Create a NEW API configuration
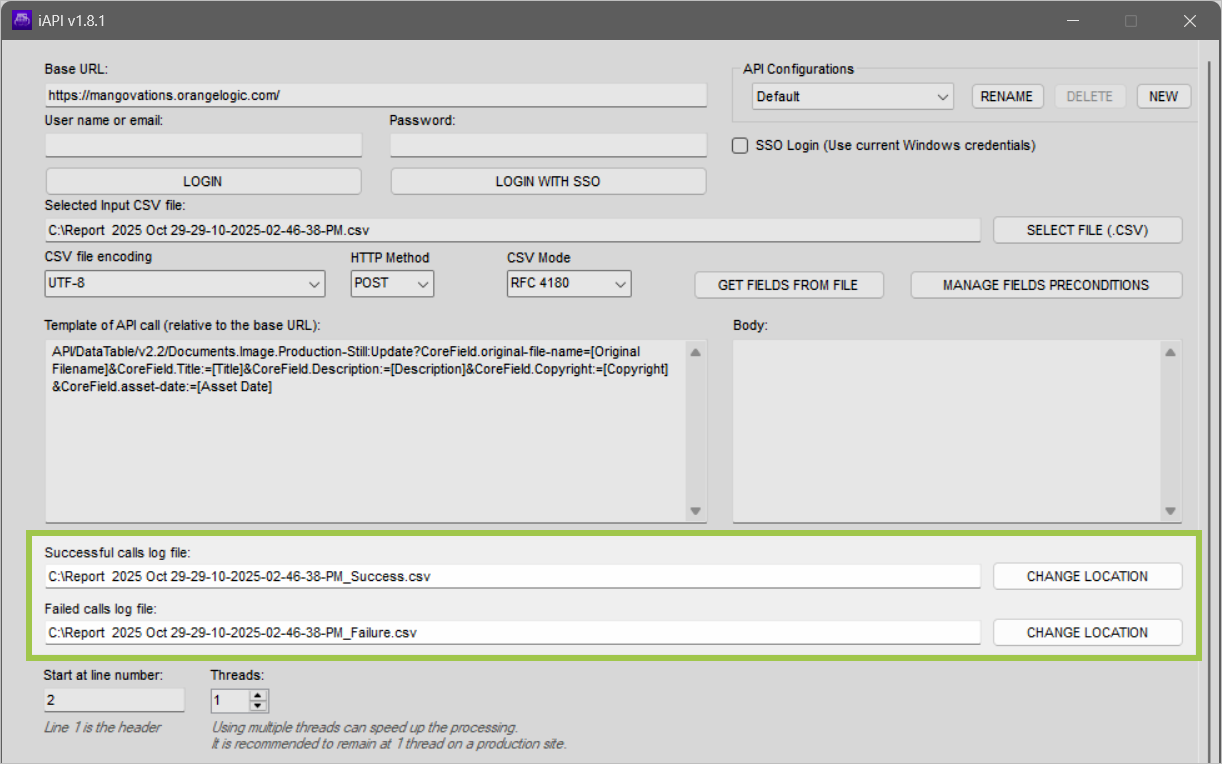 (x=1163, y=96)
